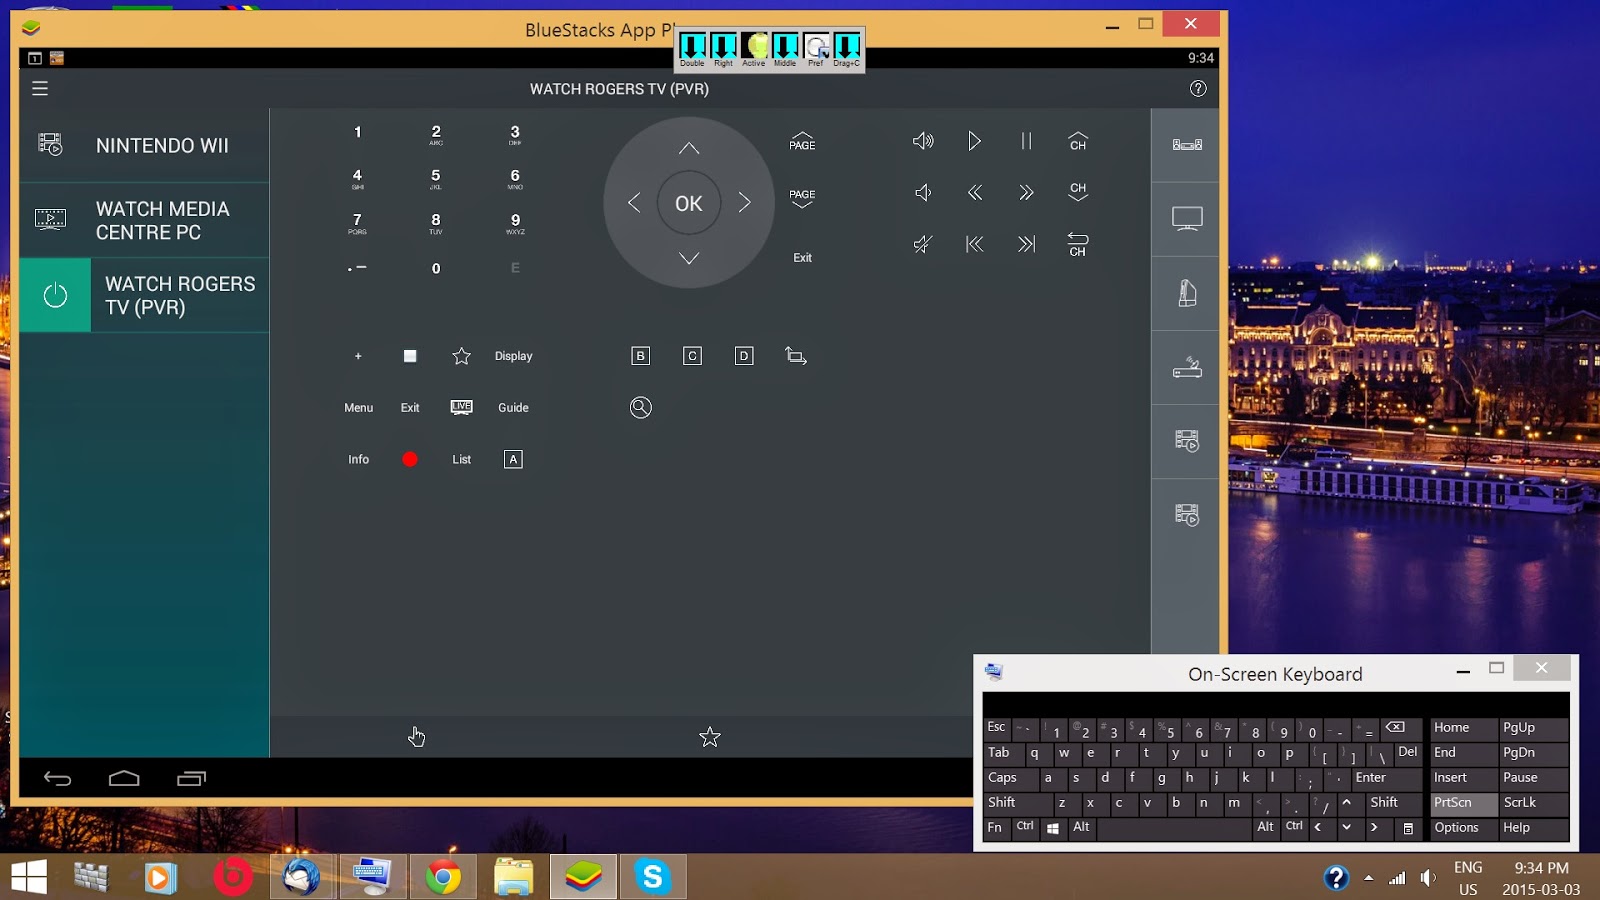Open the help question mark icon
1600x900 pixels.
click(1198, 89)
